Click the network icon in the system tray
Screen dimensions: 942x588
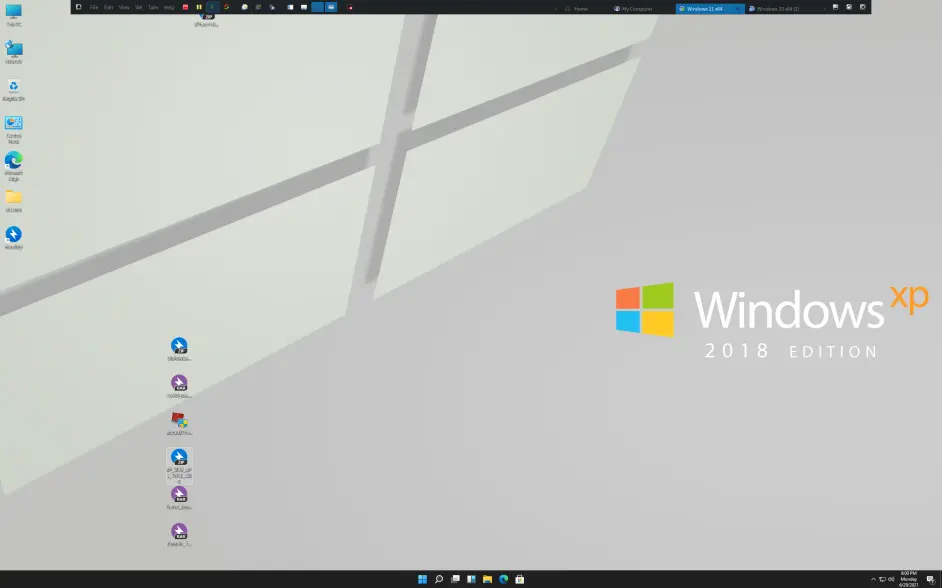[882, 579]
